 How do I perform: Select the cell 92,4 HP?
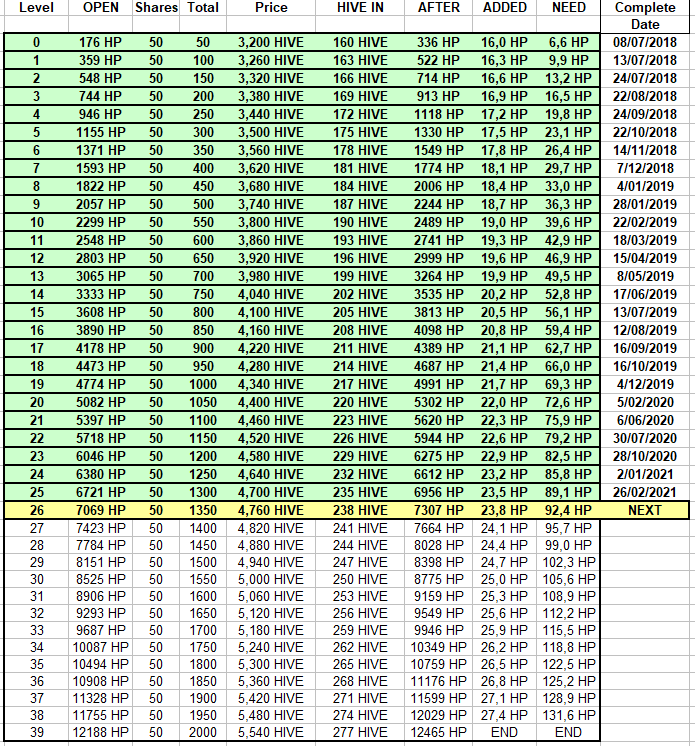tap(568, 510)
